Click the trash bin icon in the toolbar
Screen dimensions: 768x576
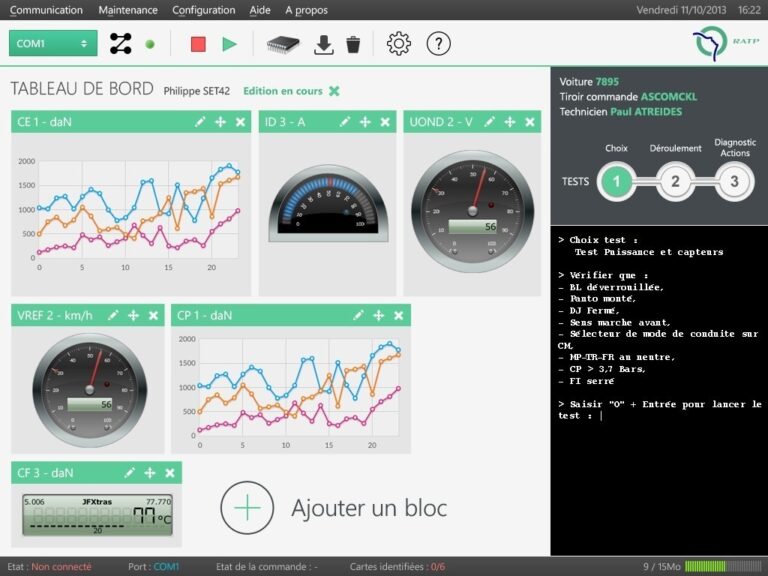(x=353, y=45)
